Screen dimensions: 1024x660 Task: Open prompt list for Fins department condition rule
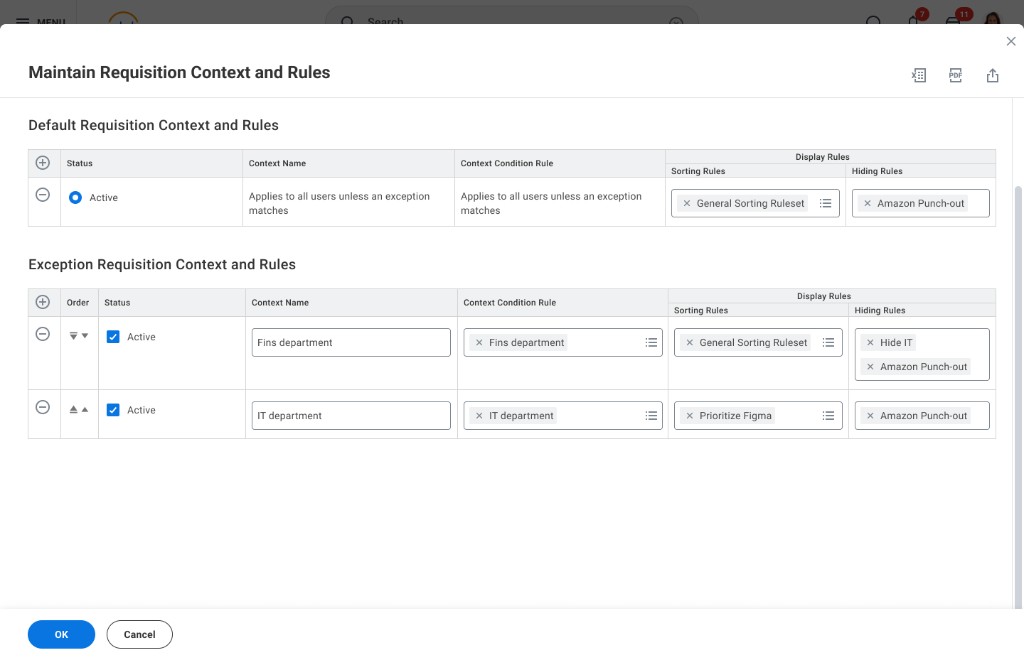(651, 342)
